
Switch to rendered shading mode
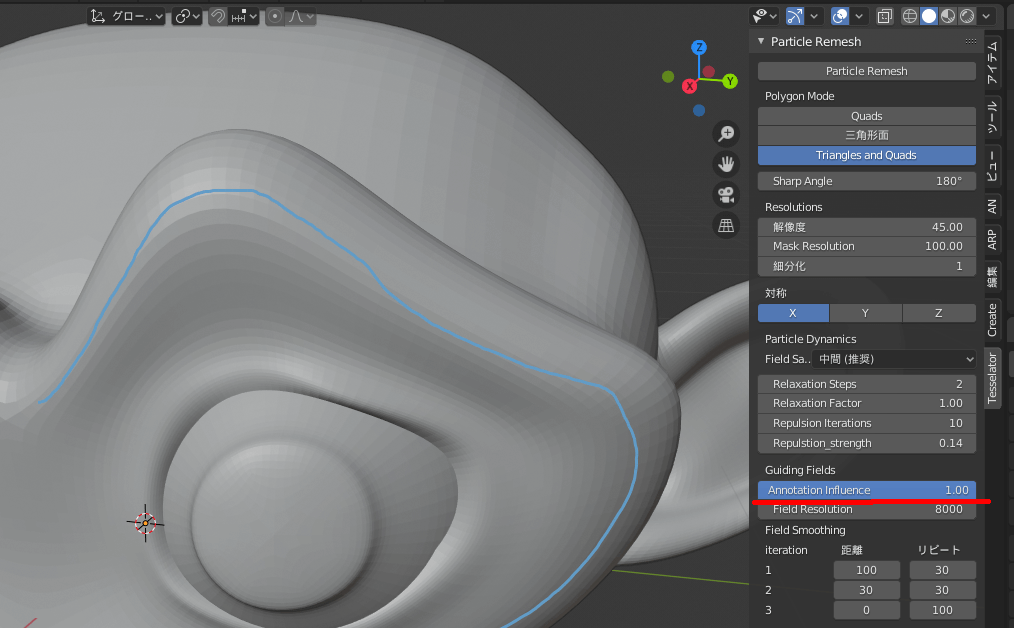[x=967, y=16]
